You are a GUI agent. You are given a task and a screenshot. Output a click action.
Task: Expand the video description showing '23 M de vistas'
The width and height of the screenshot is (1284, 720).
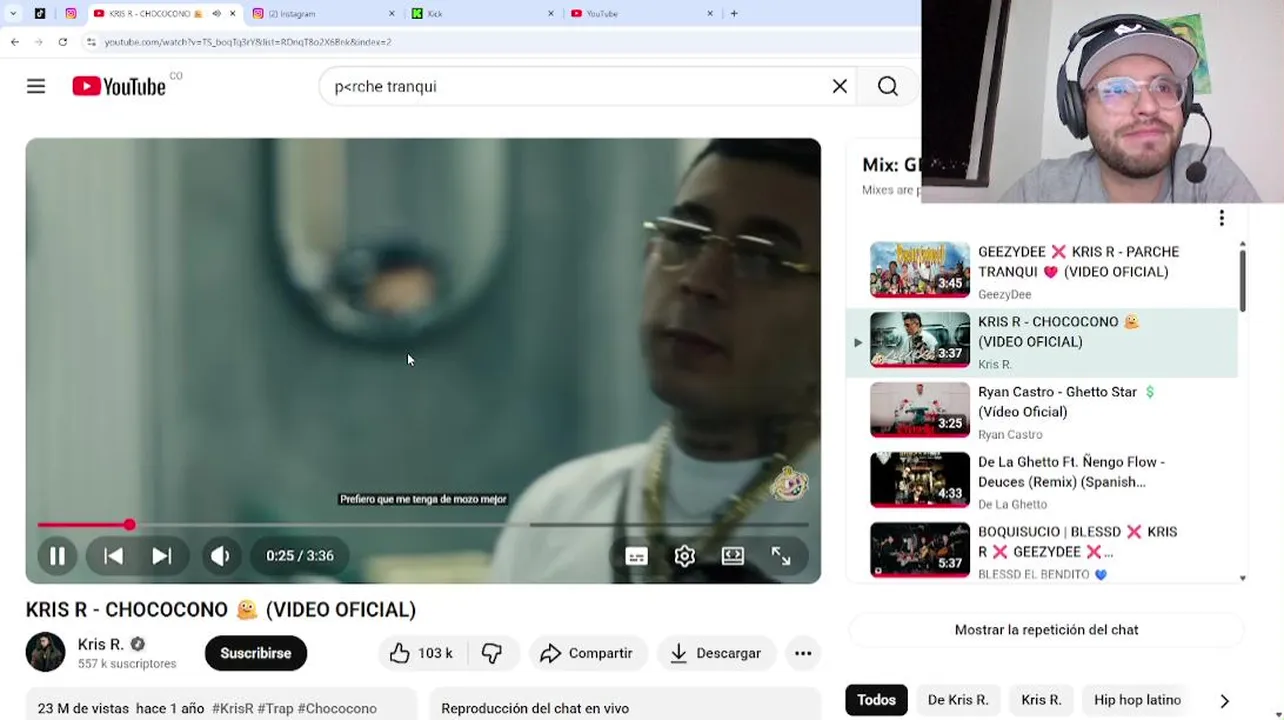pyautogui.click(x=221, y=704)
